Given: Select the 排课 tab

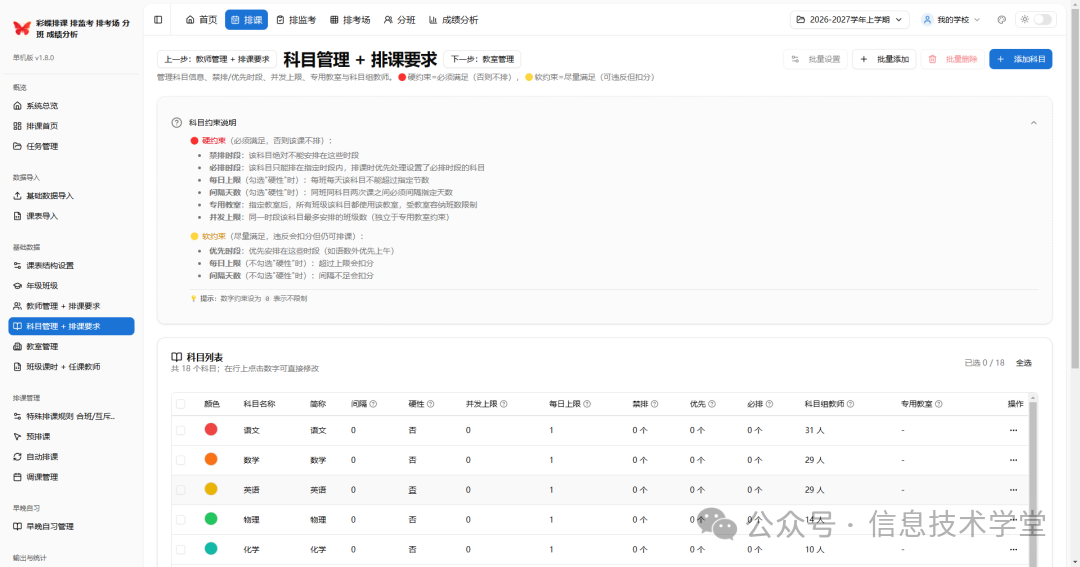Looking at the screenshot, I should [247, 20].
